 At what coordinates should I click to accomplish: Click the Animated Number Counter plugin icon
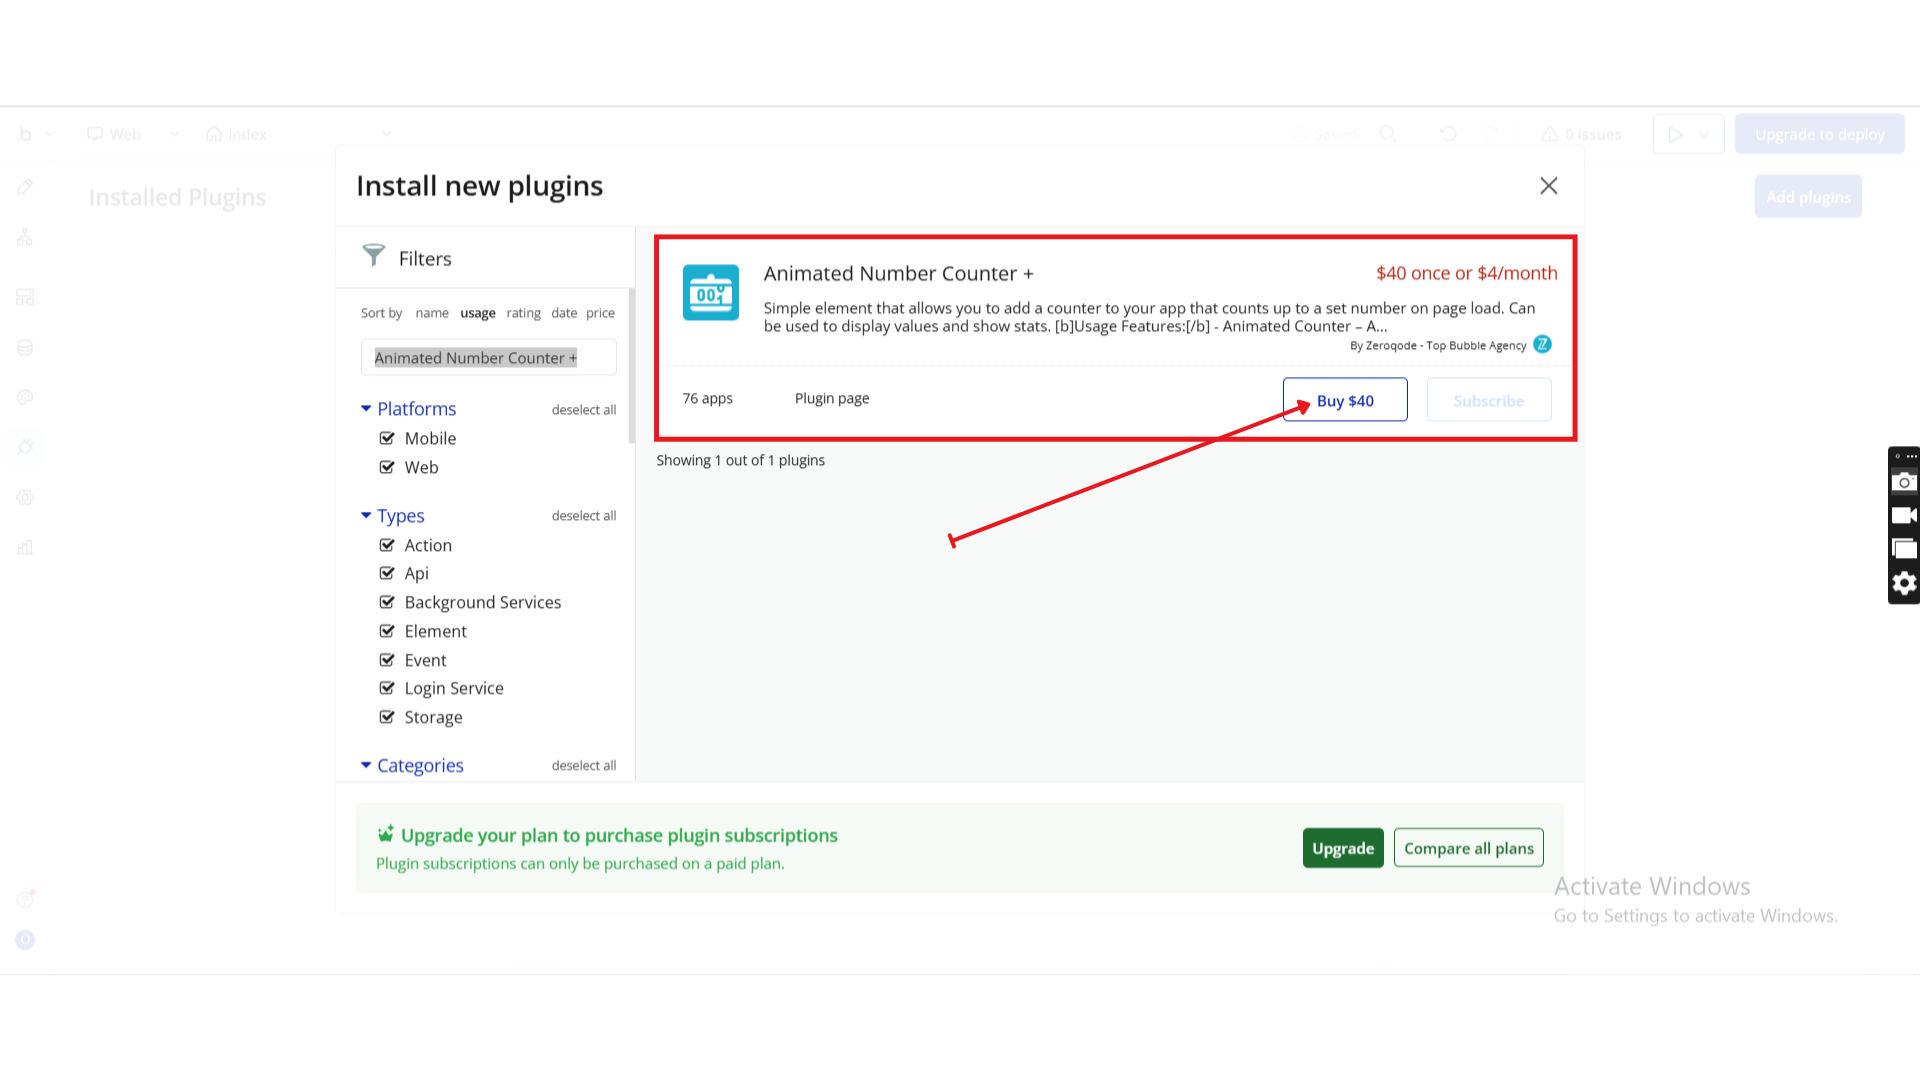click(710, 292)
